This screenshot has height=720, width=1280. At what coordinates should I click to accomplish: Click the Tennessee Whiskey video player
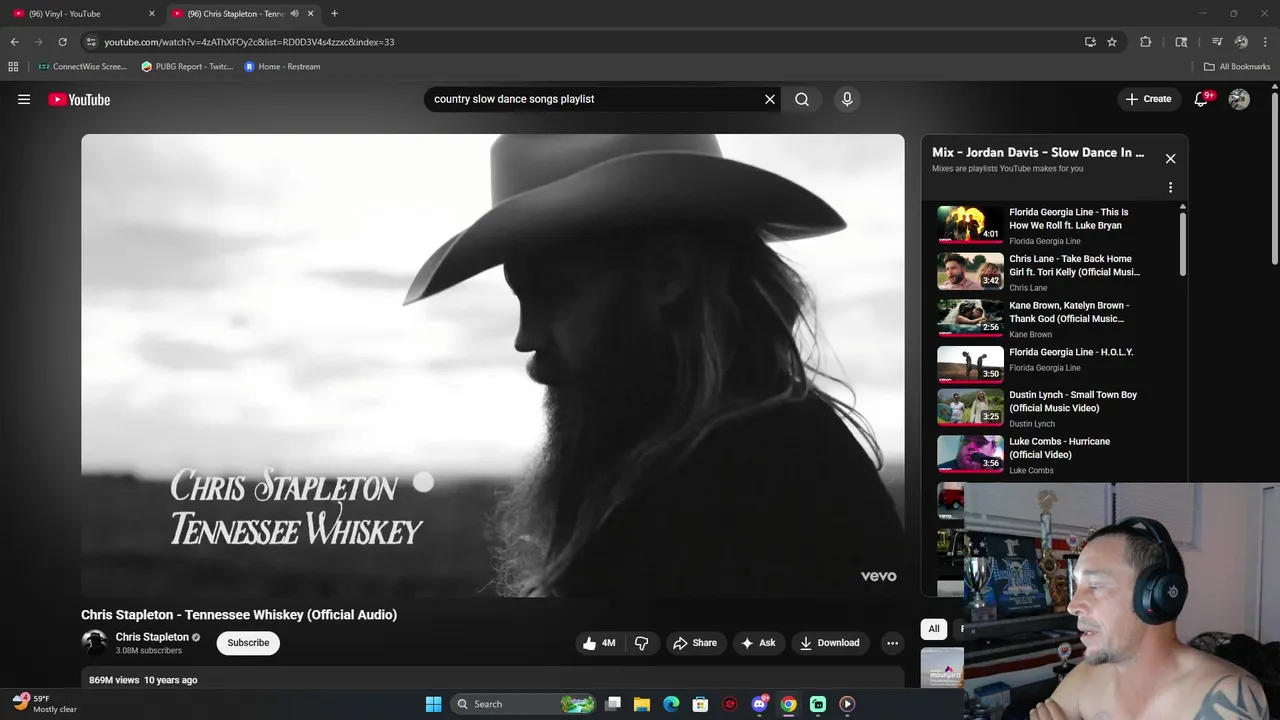point(492,365)
